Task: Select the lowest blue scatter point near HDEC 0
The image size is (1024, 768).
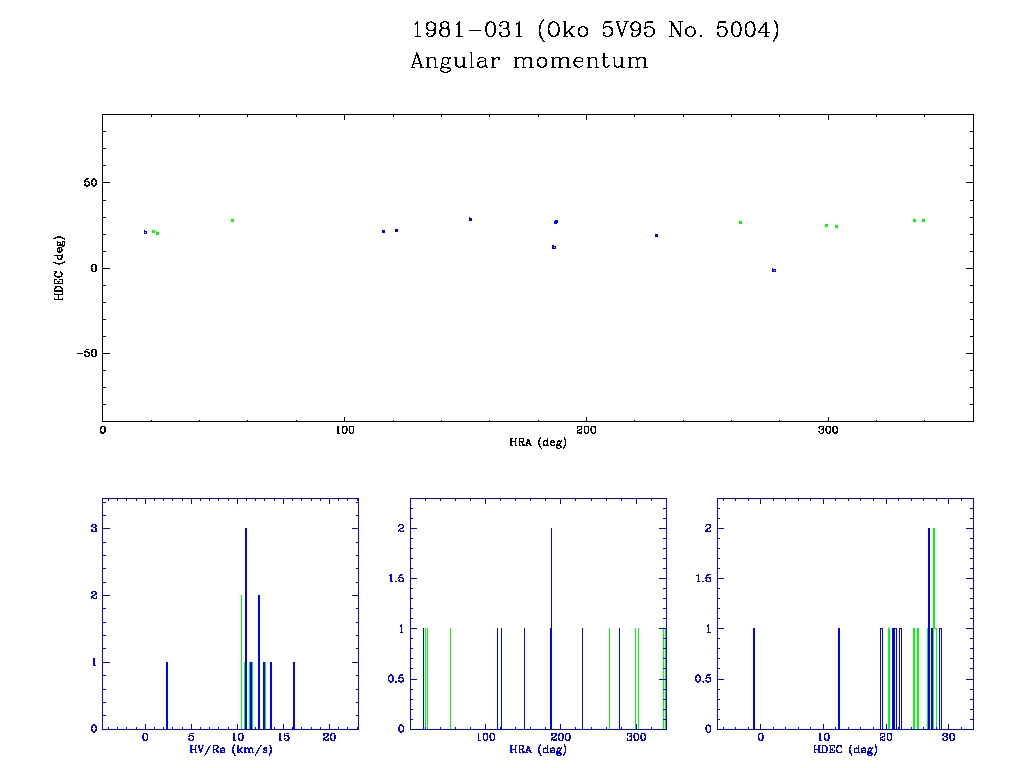Action: pyautogui.click(x=774, y=270)
